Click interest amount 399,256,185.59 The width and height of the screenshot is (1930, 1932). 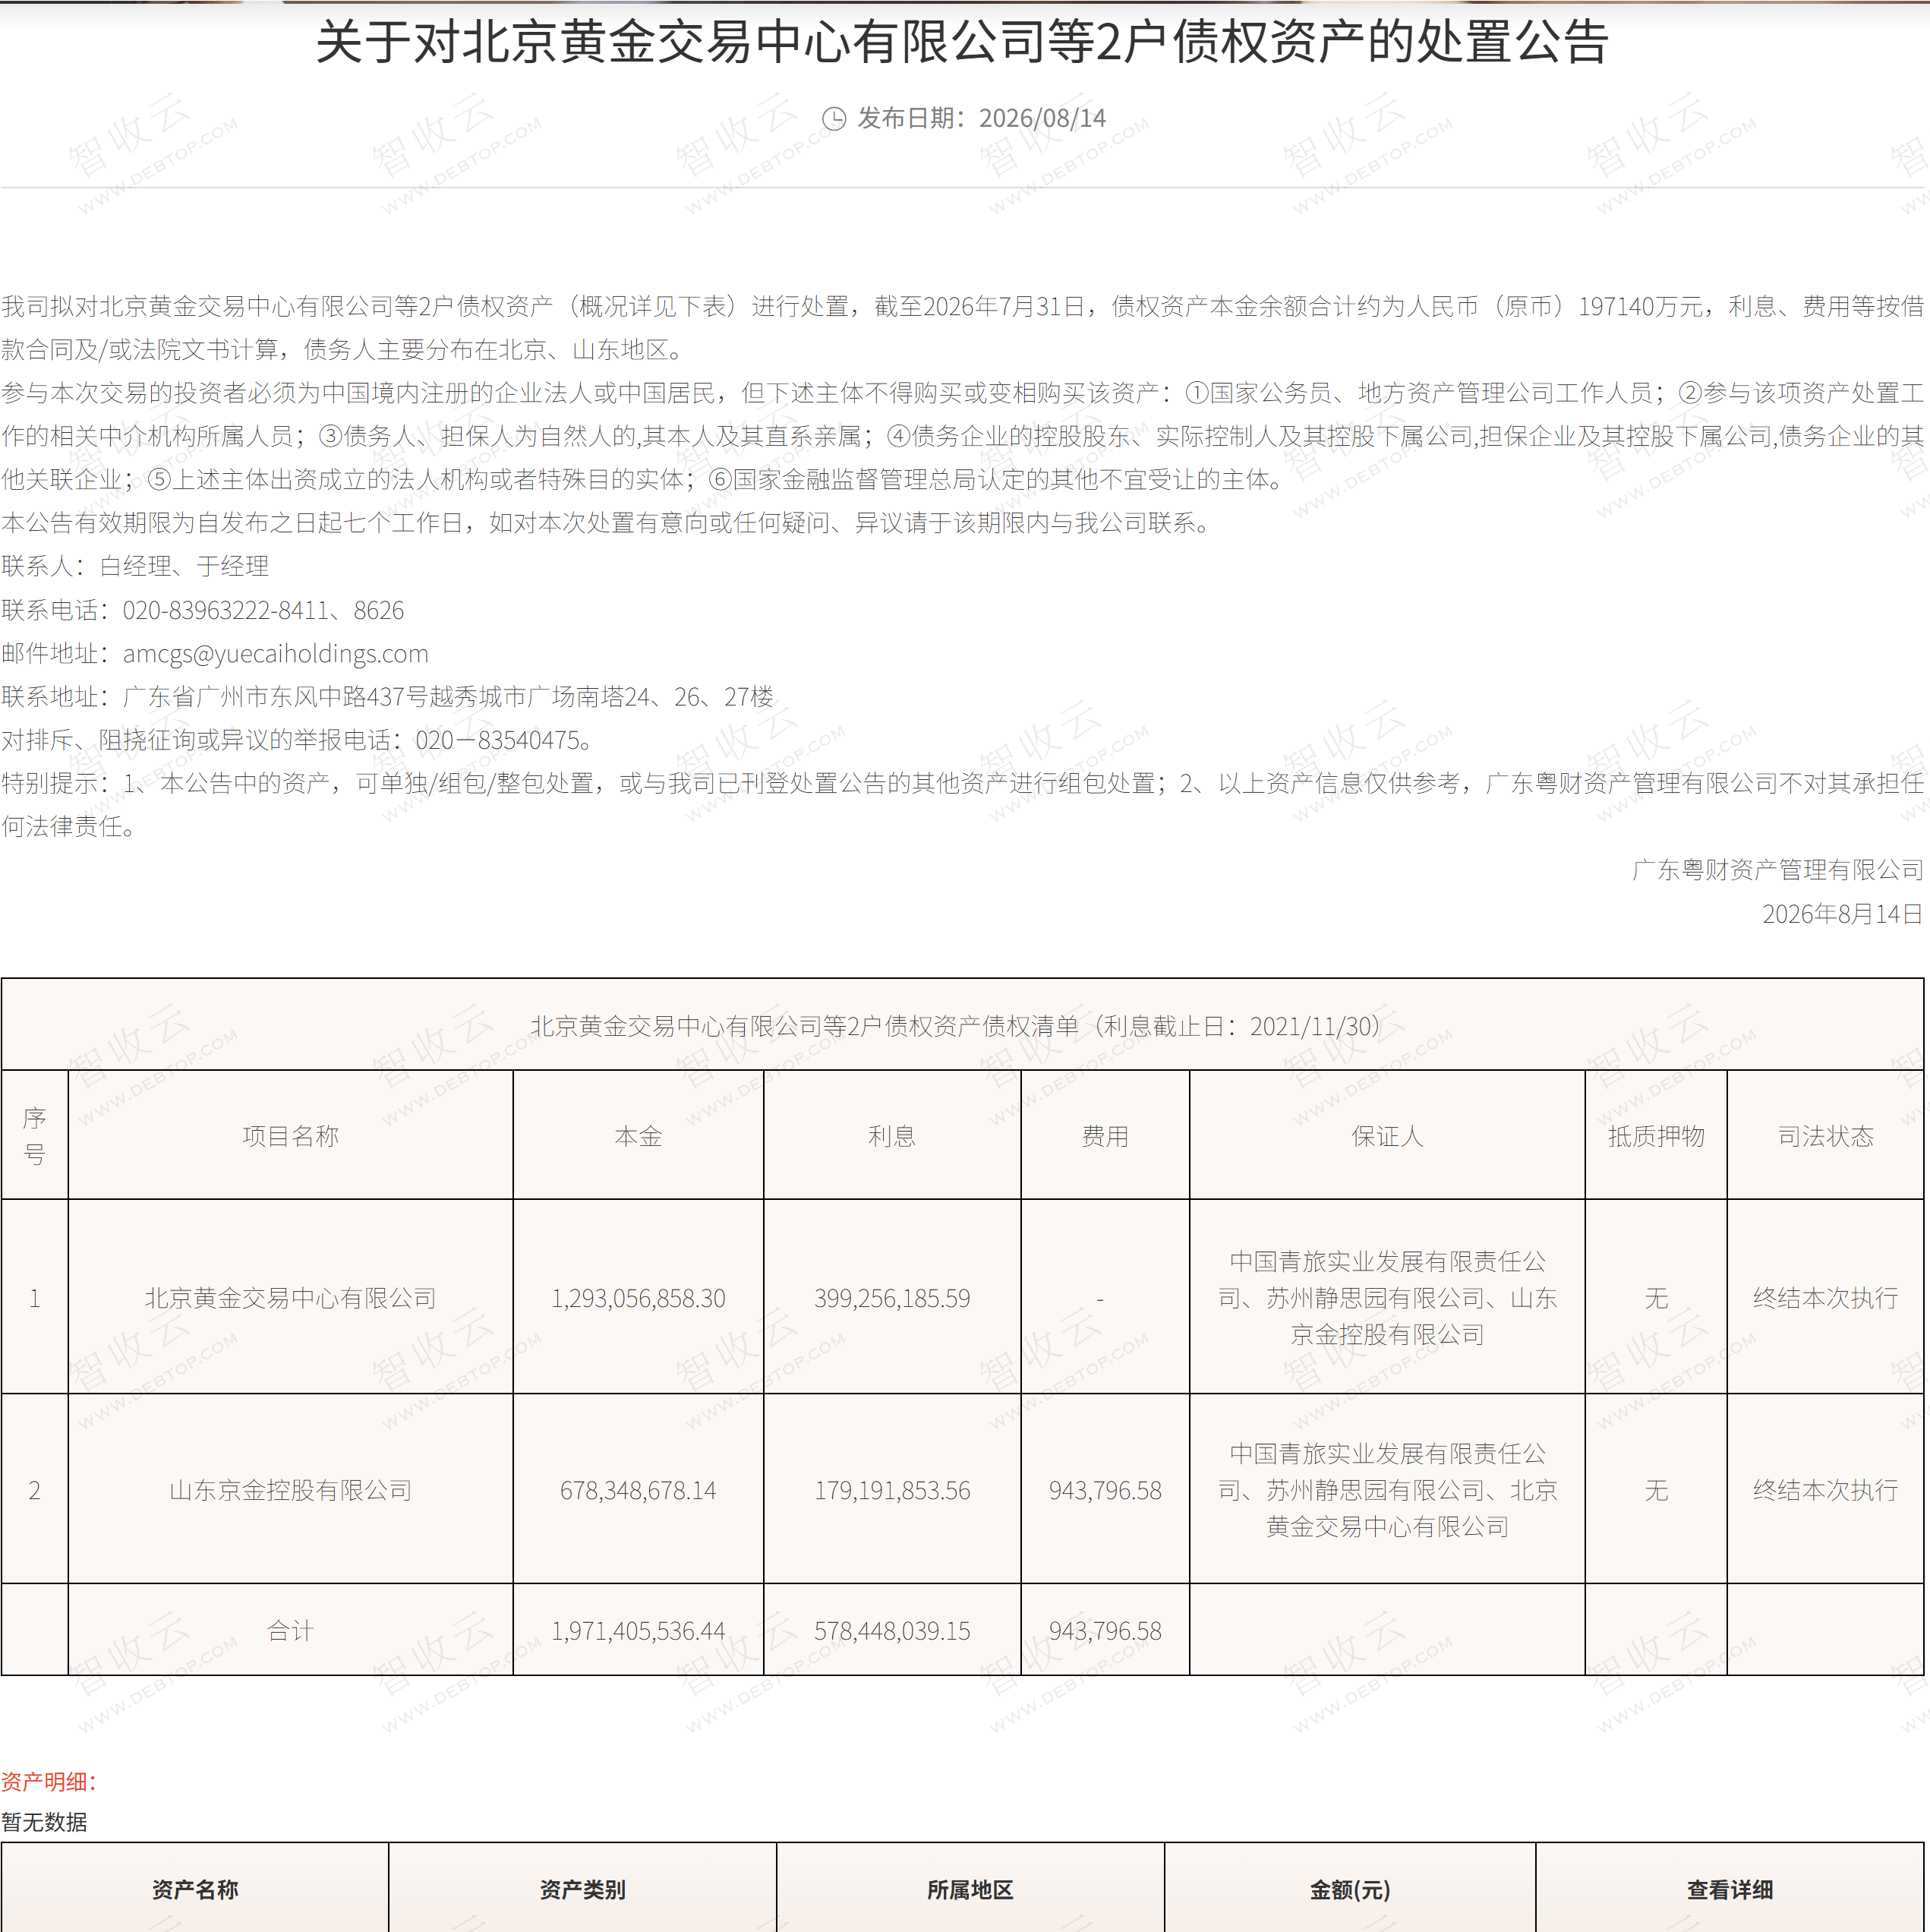892,1298
